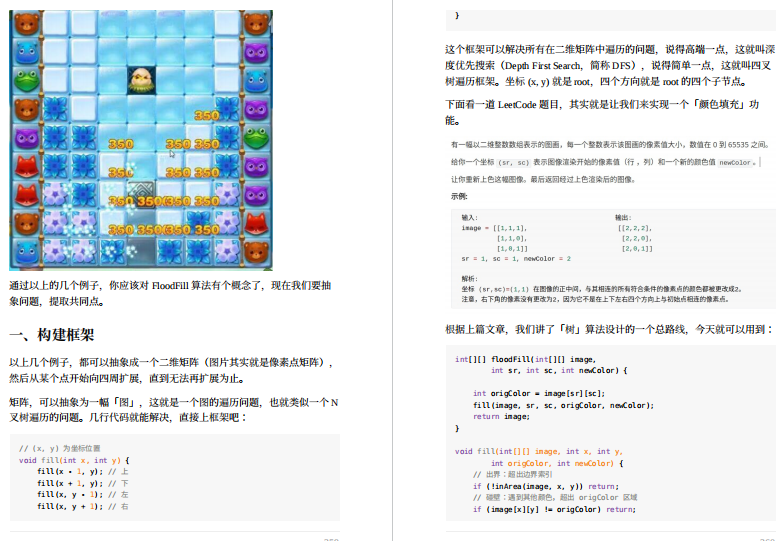Click the code line "fill(image, sr, sc, origColor, newColor);"
Viewport: 784px width, 541px height.
564,406
